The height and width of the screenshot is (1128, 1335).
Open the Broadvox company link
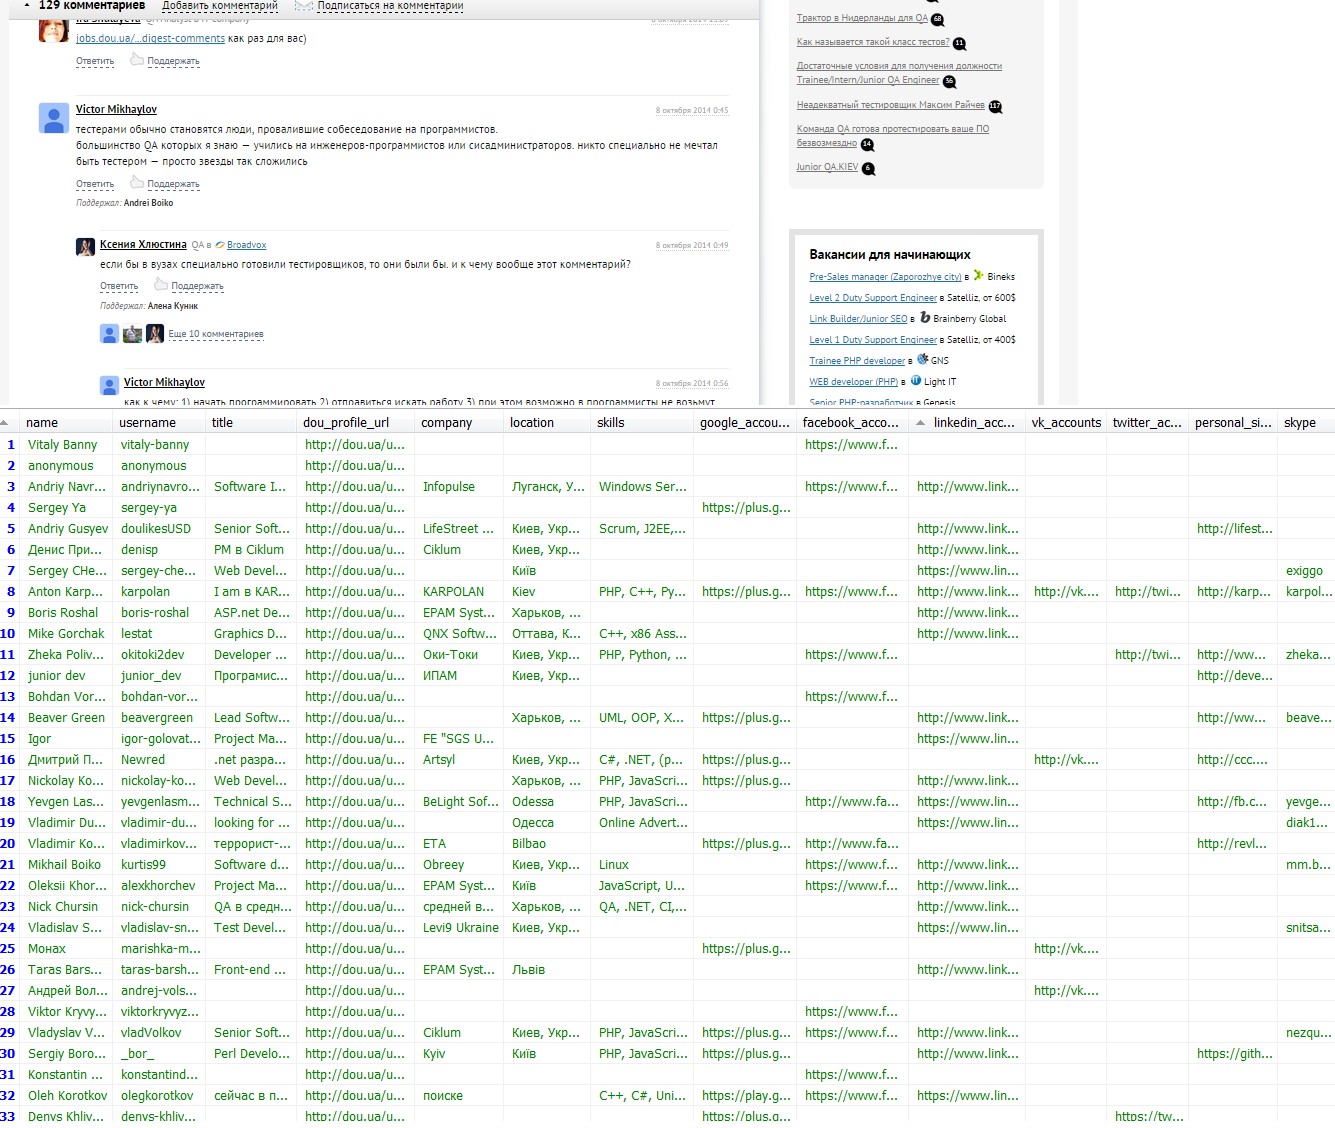(x=246, y=245)
